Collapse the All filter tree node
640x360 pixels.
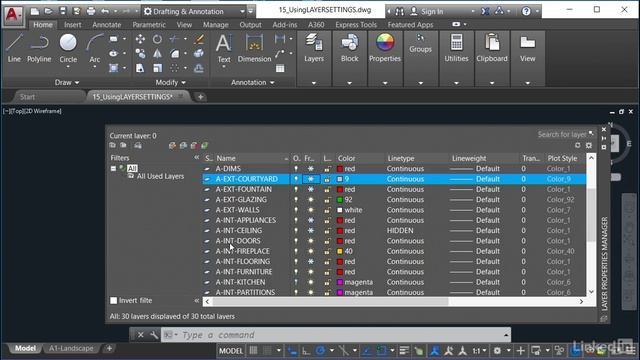113,168
